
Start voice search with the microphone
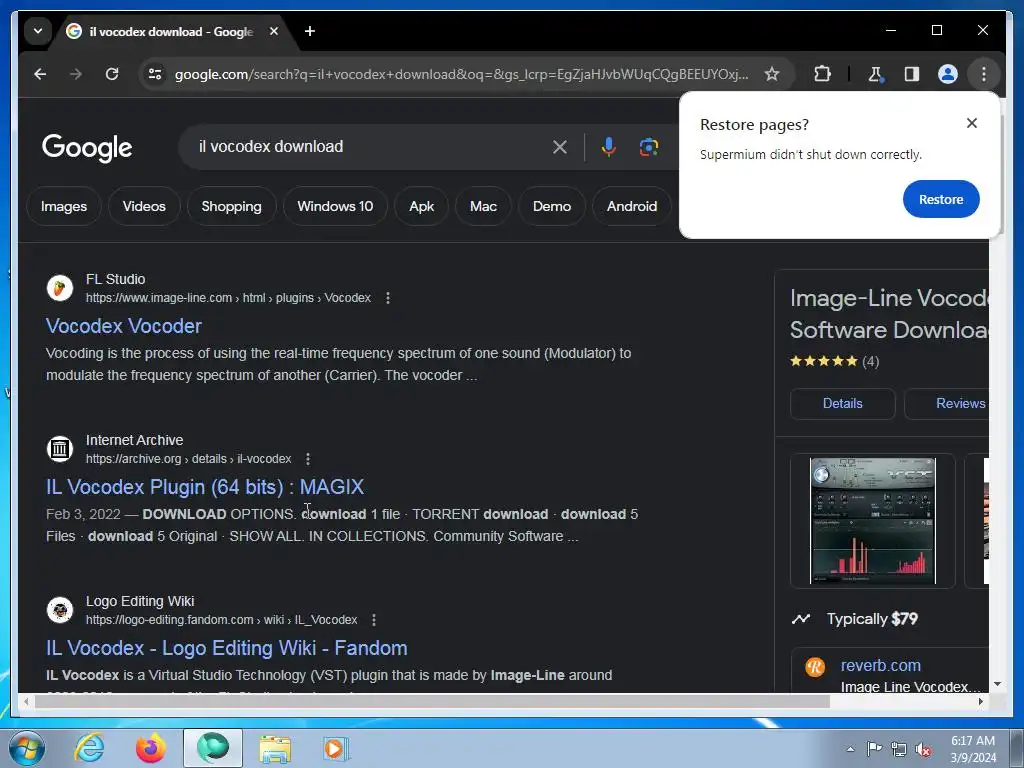(x=609, y=147)
